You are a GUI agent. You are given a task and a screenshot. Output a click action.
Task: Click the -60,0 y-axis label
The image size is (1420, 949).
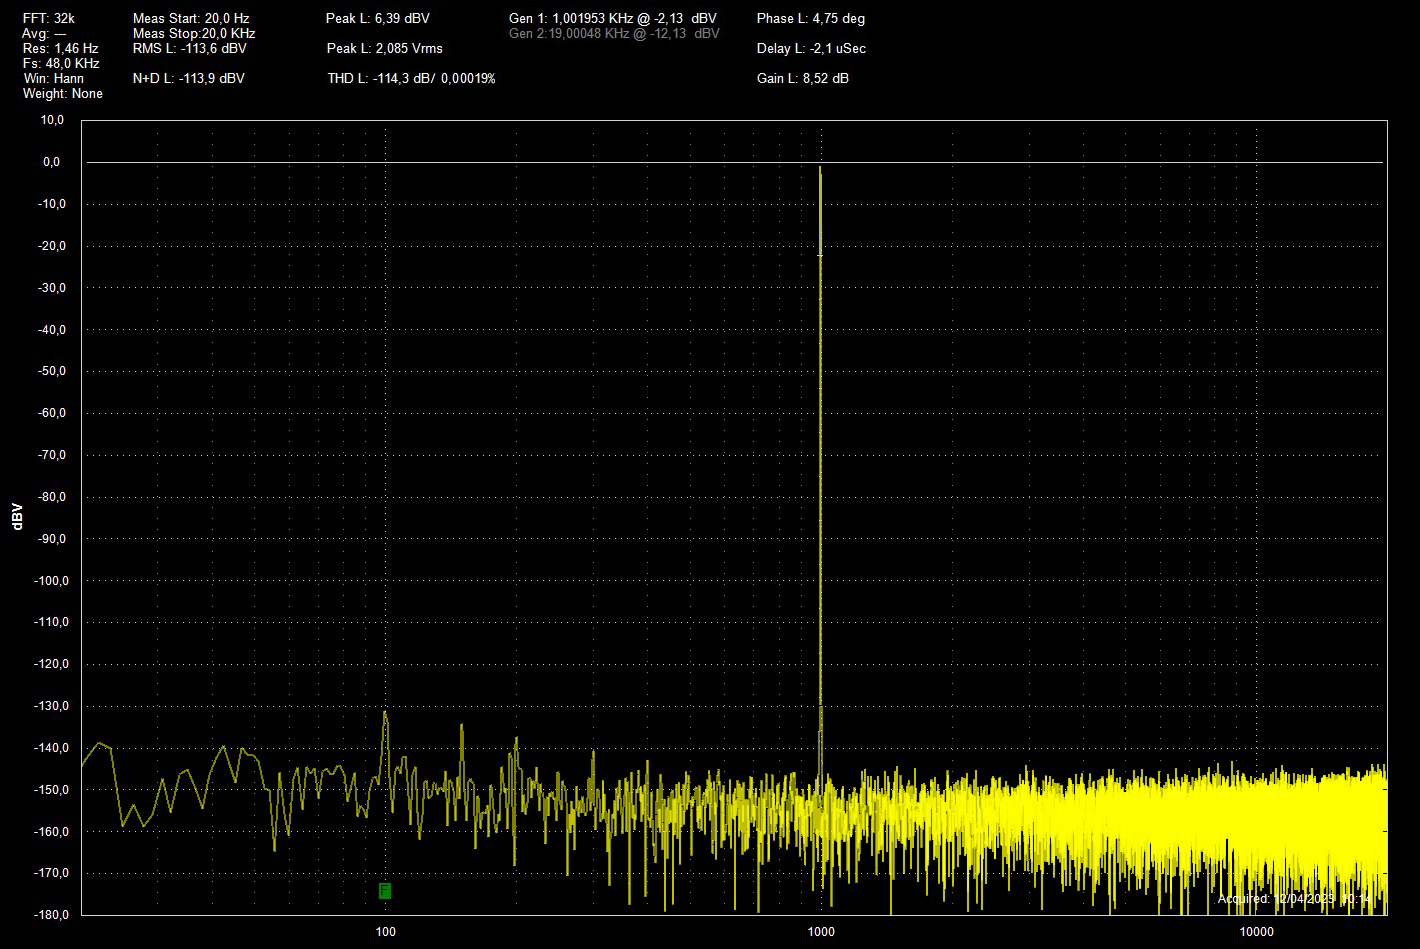50,413
